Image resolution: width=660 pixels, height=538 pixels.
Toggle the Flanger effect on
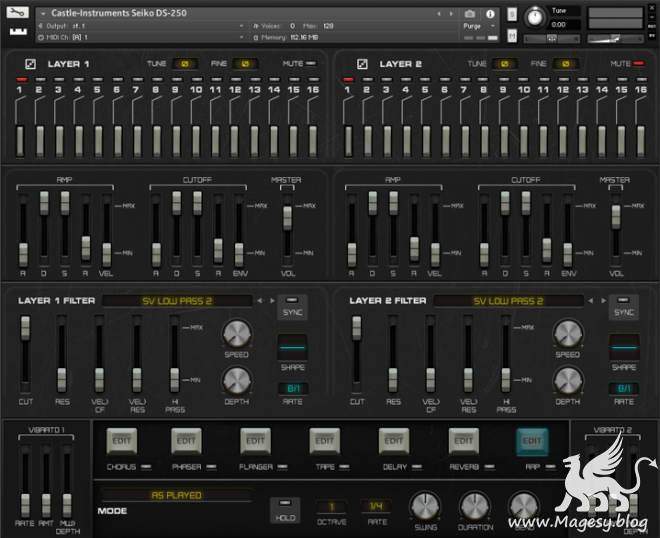[282, 467]
